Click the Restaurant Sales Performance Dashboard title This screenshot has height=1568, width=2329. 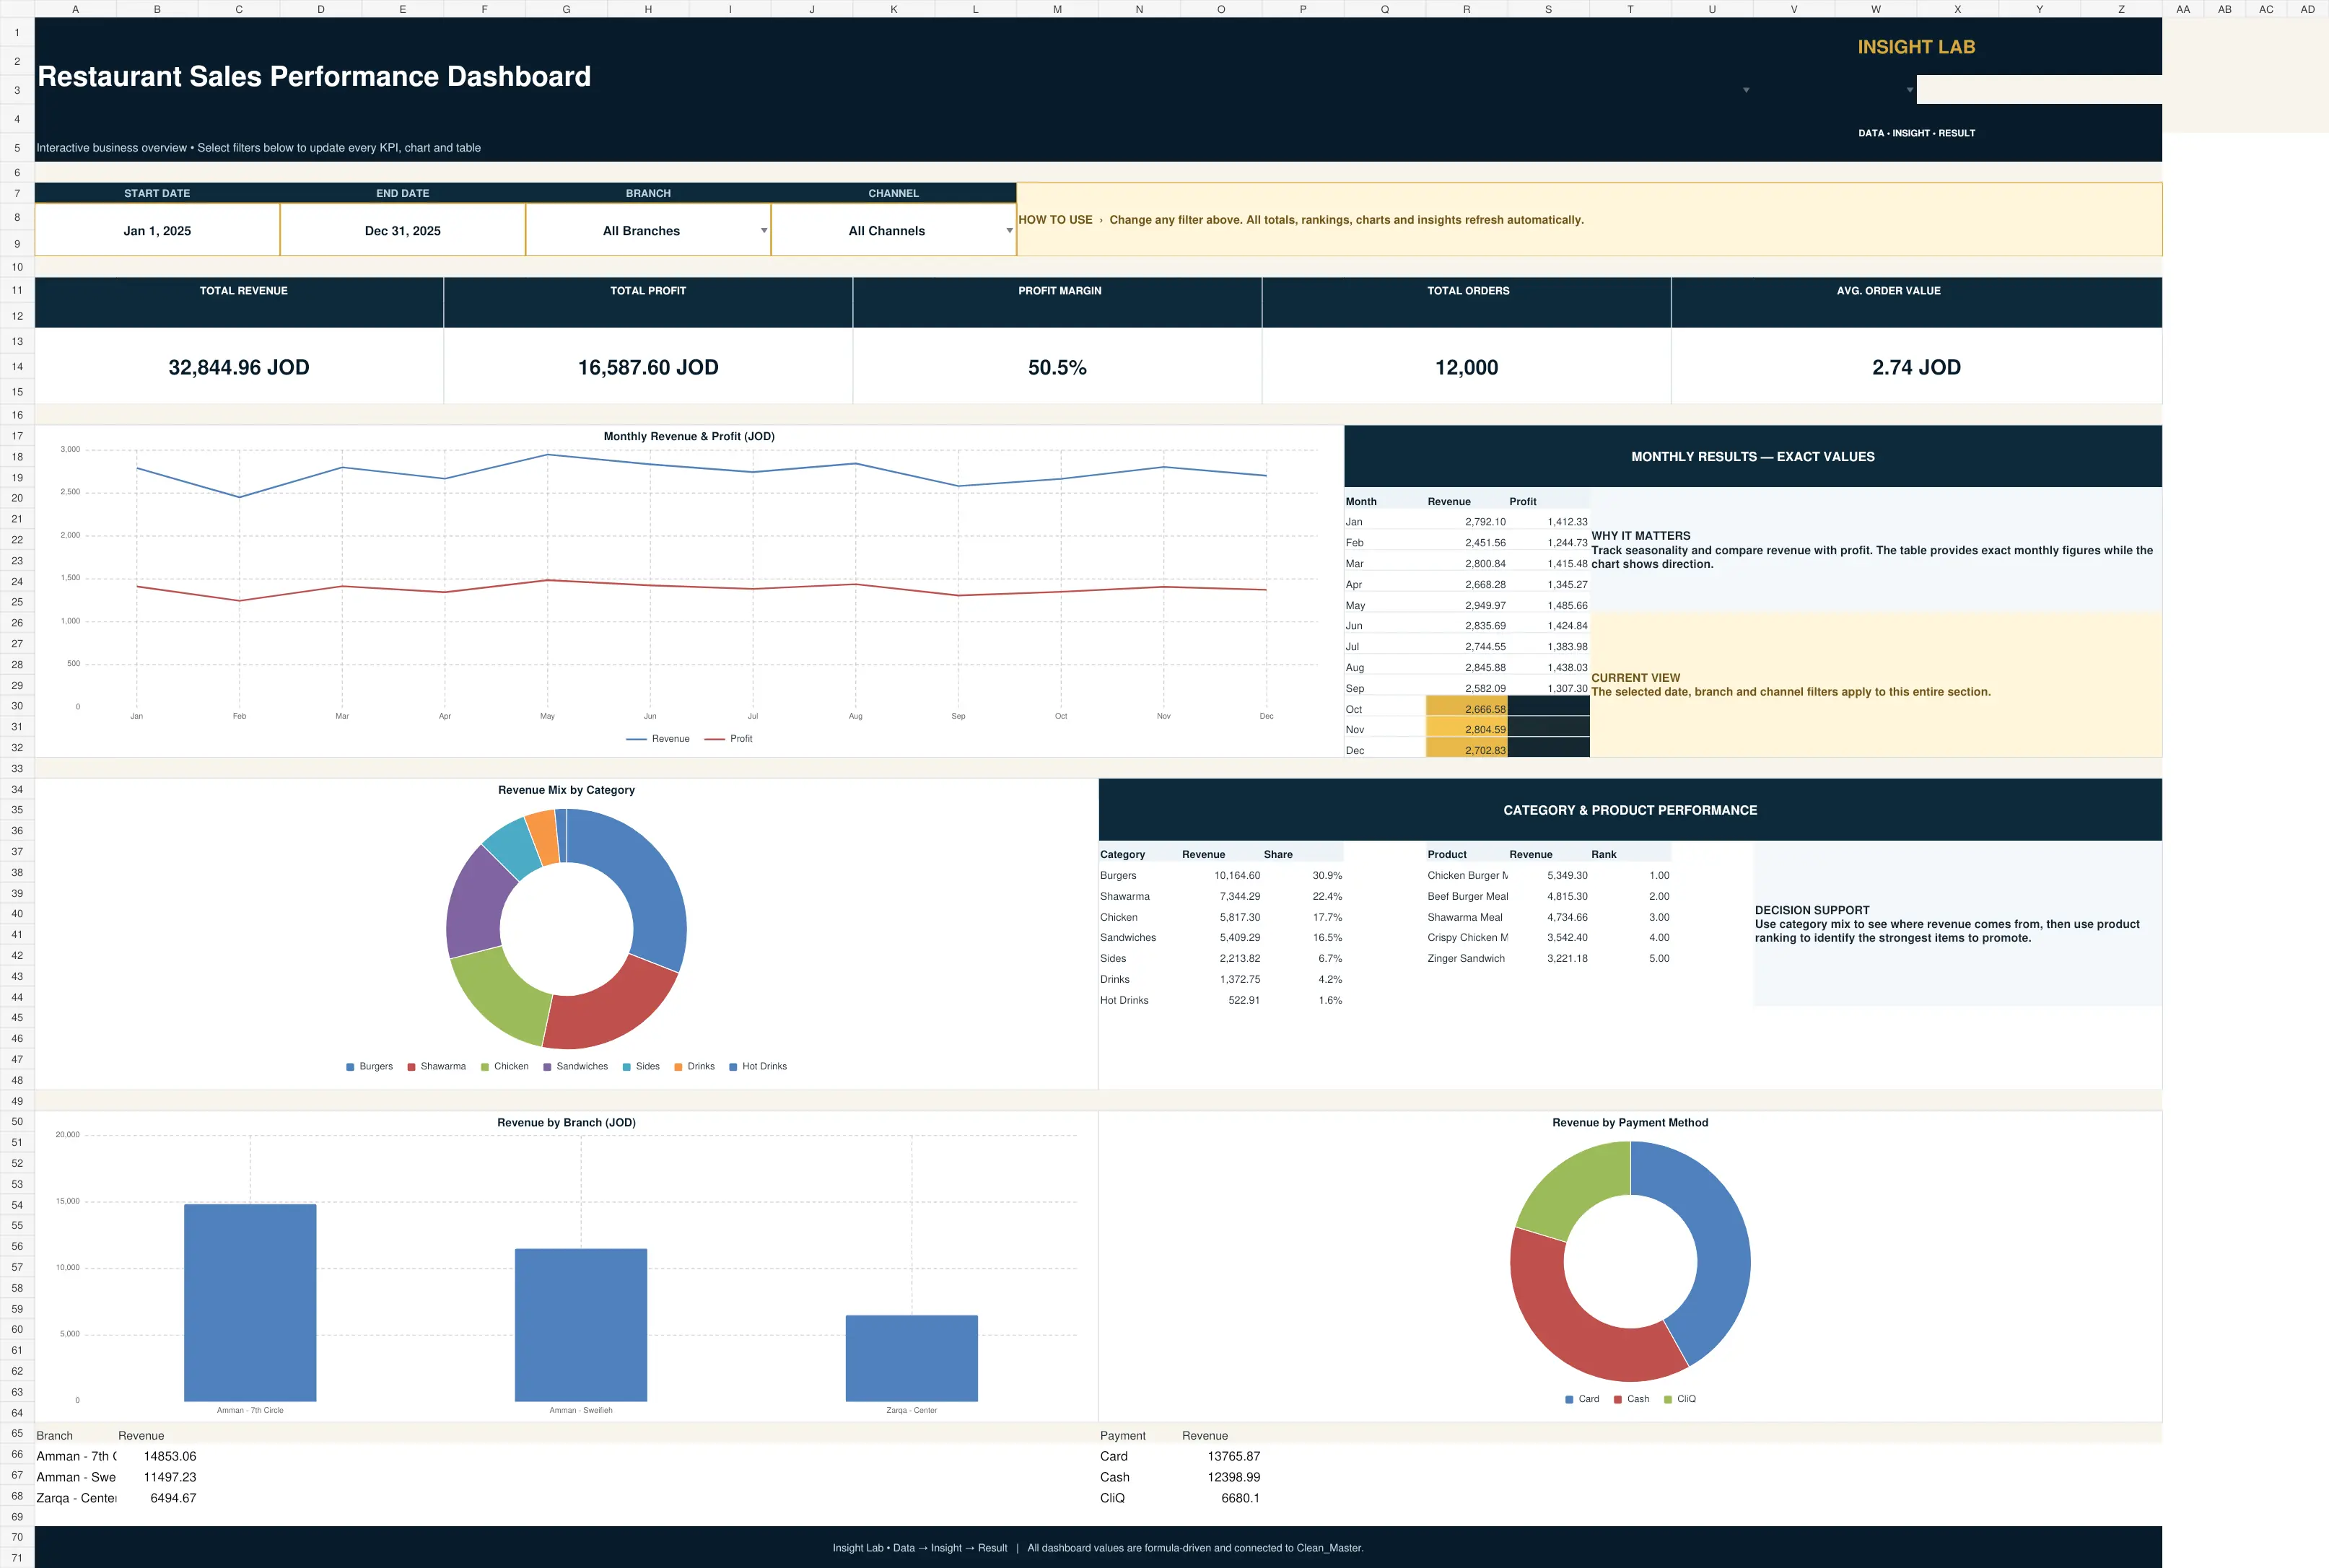[314, 77]
